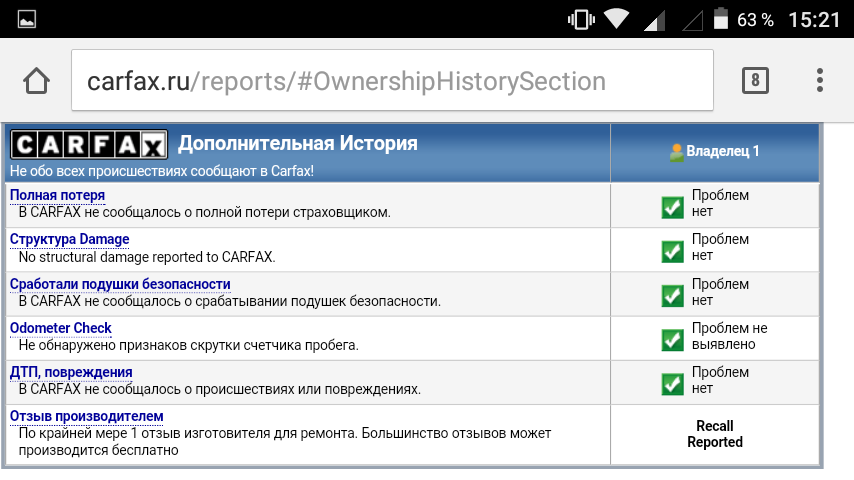854x480 pixels.
Task: Tap the Wi-Fi icon in status bar
Action: tap(617, 19)
